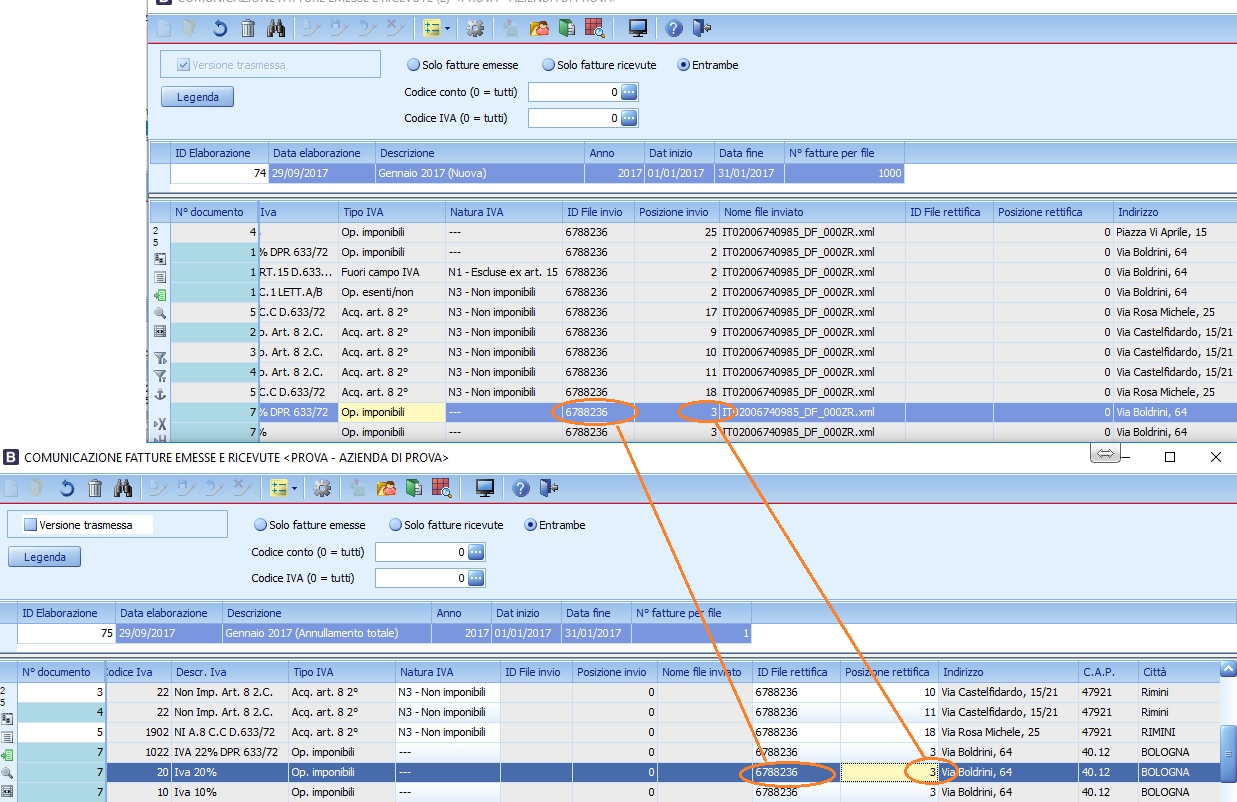This screenshot has height=802, width=1237.
Task: Click Legenda button in upper window
Action: tap(197, 97)
